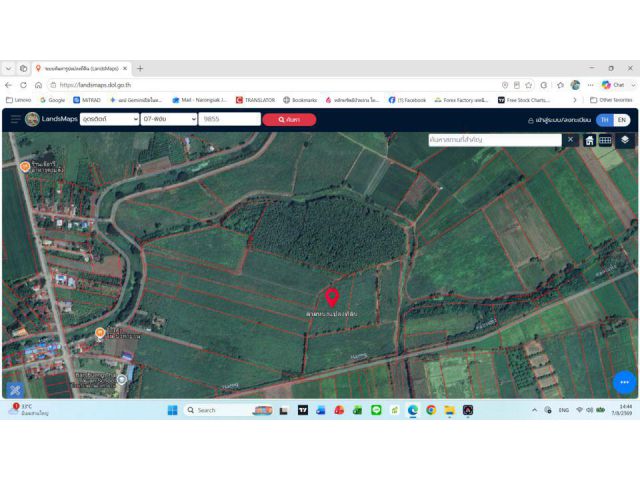Click the measure tool icon bottom-left of map

click(15, 390)
